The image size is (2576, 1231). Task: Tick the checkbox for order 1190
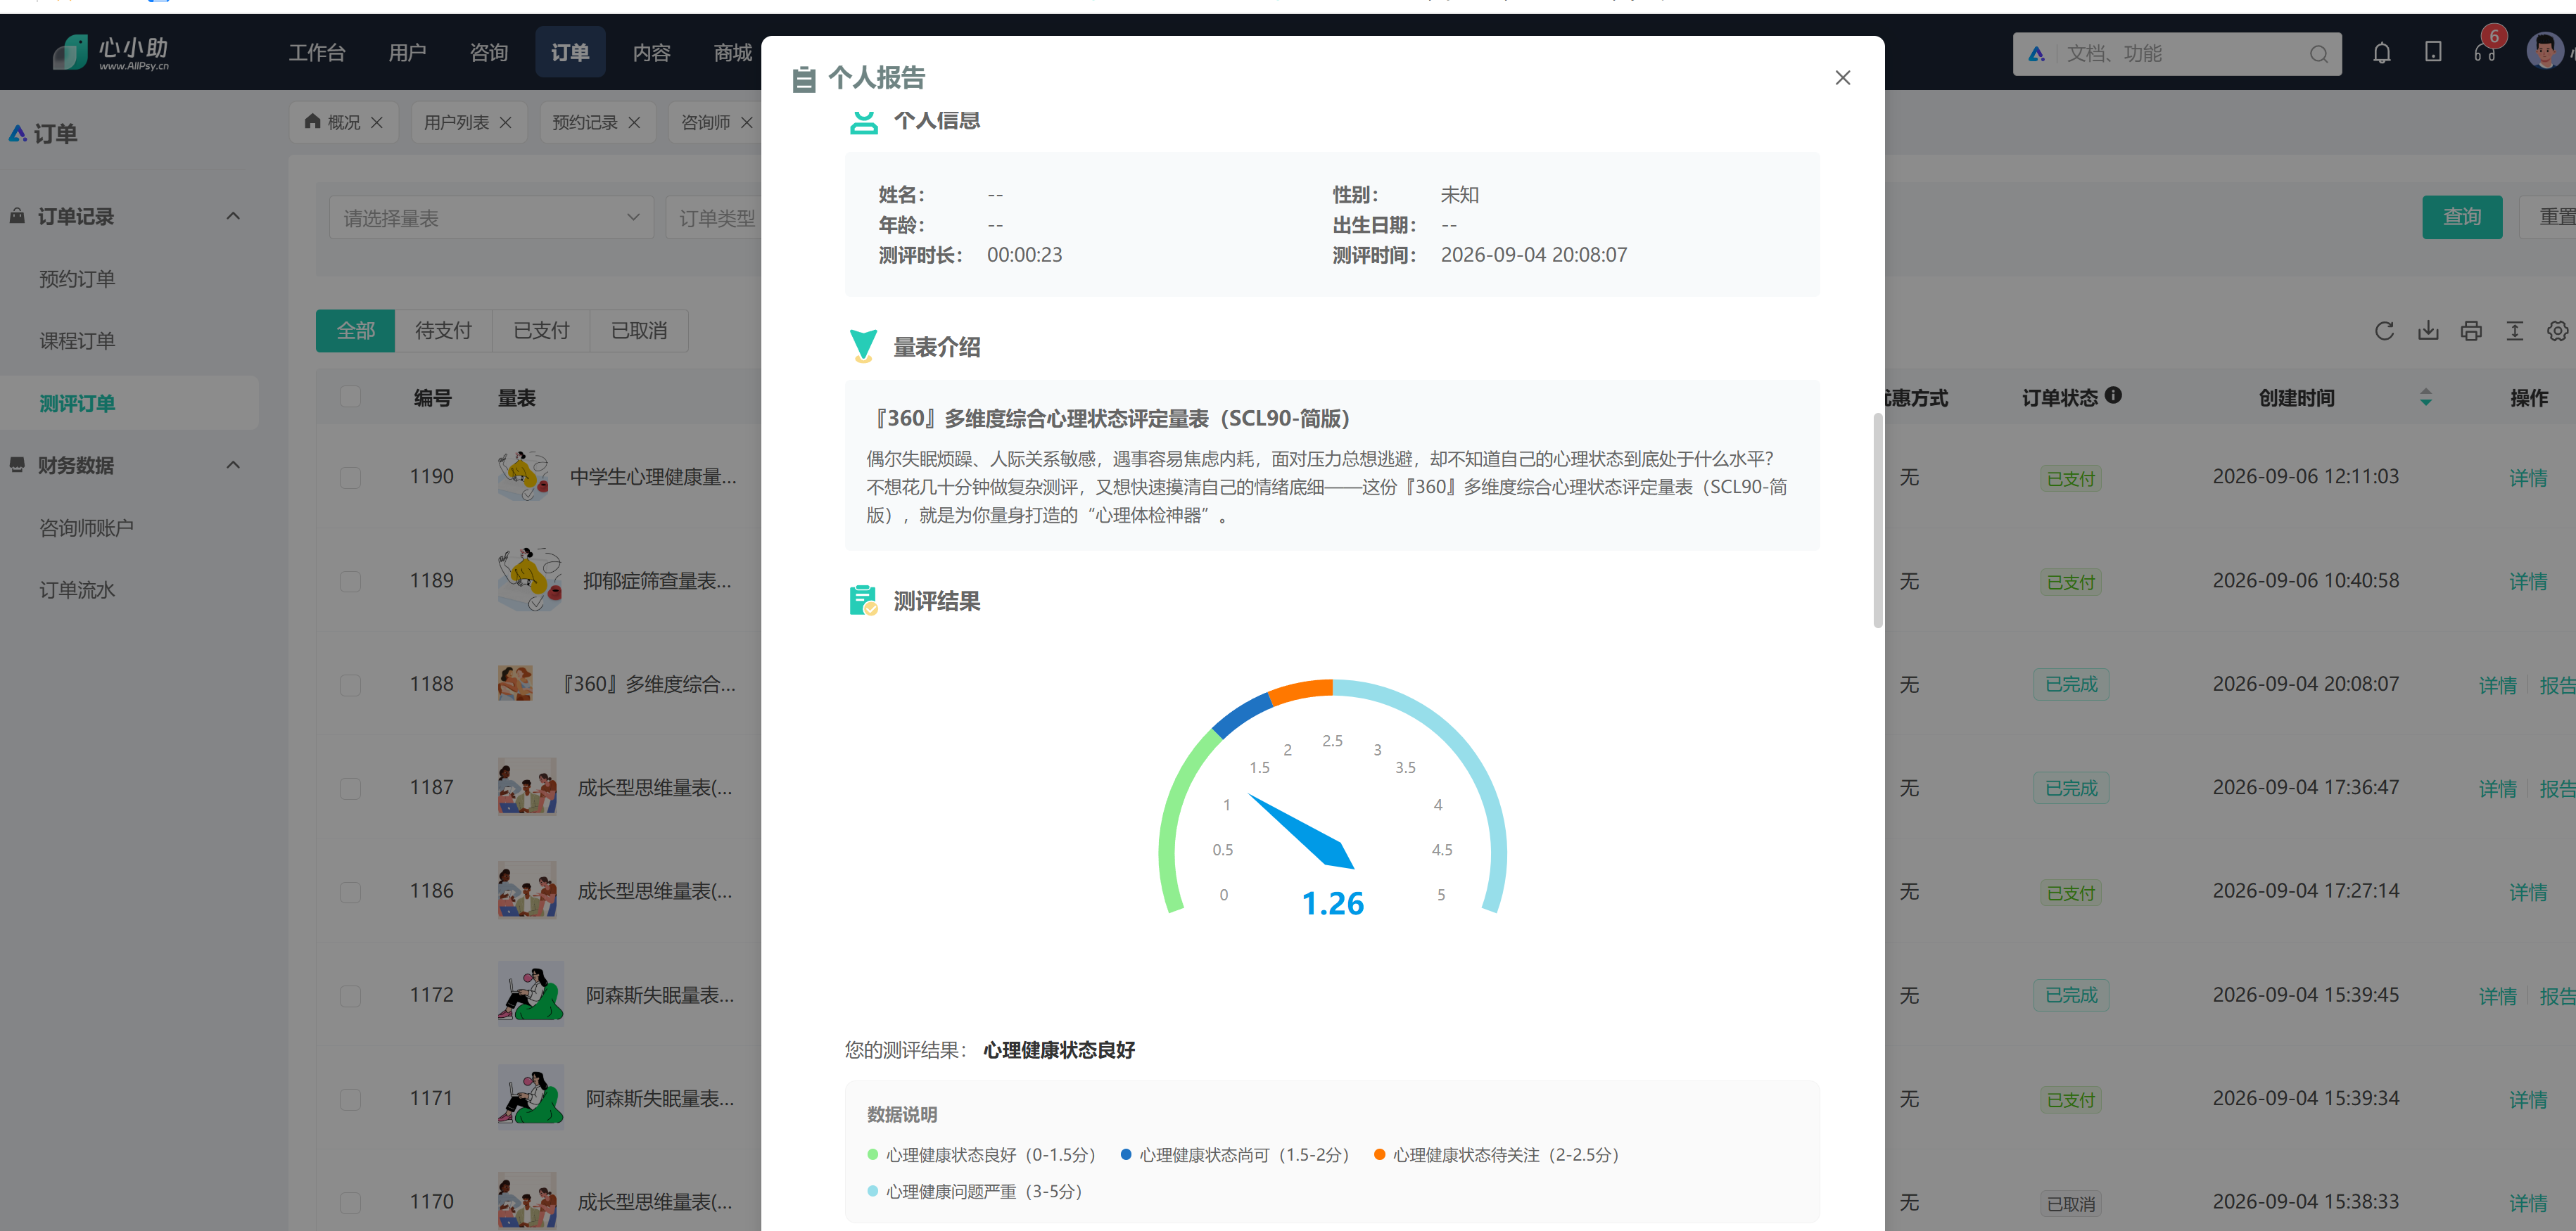tap(350, 478)
